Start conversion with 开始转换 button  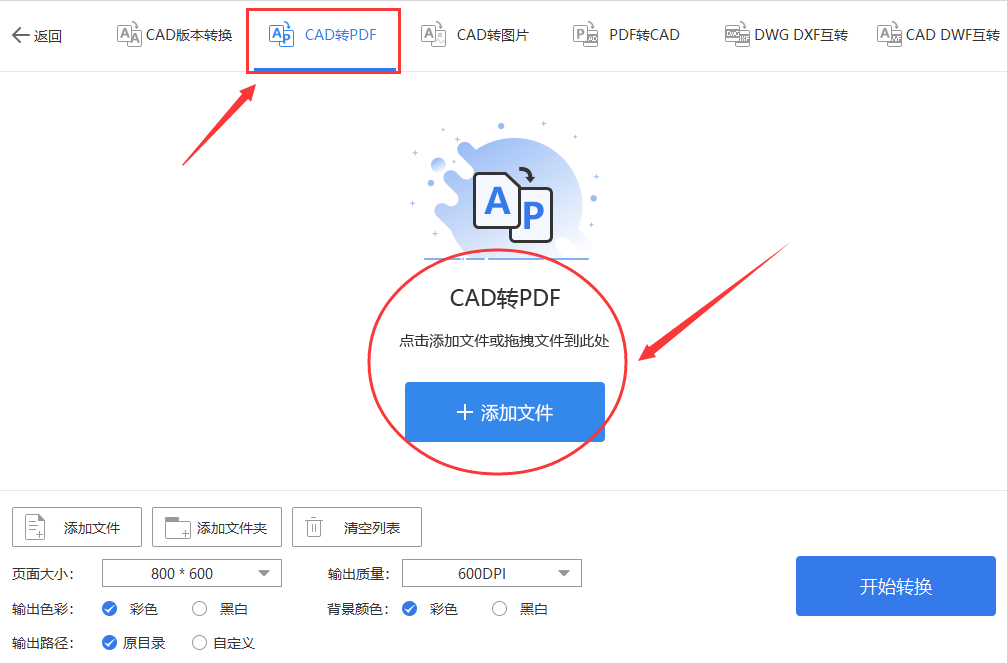click(x=896, y=586)
